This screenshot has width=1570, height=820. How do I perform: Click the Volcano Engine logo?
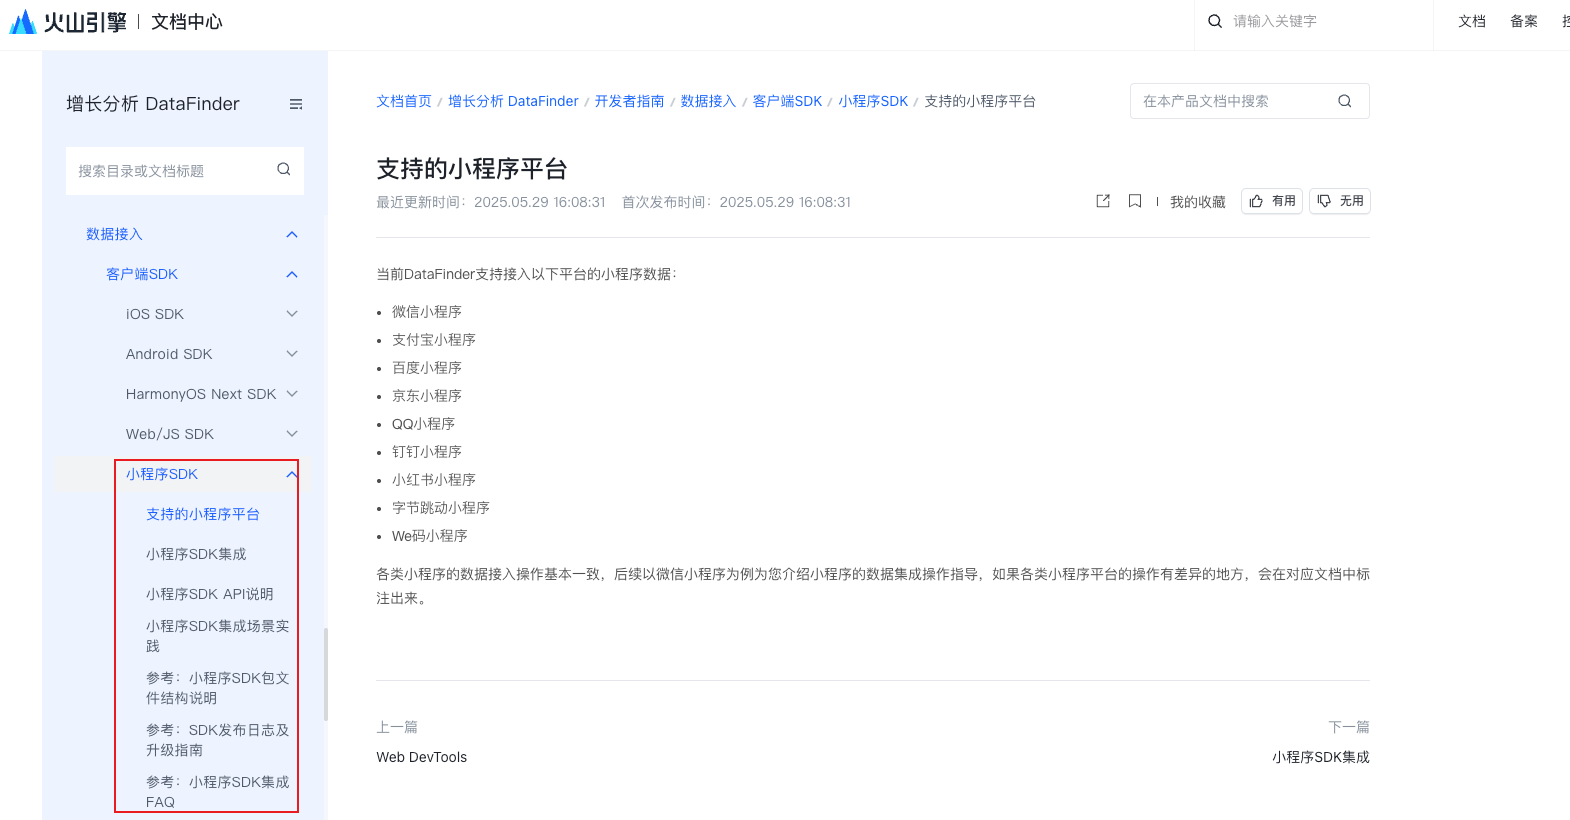coord(68,21)
